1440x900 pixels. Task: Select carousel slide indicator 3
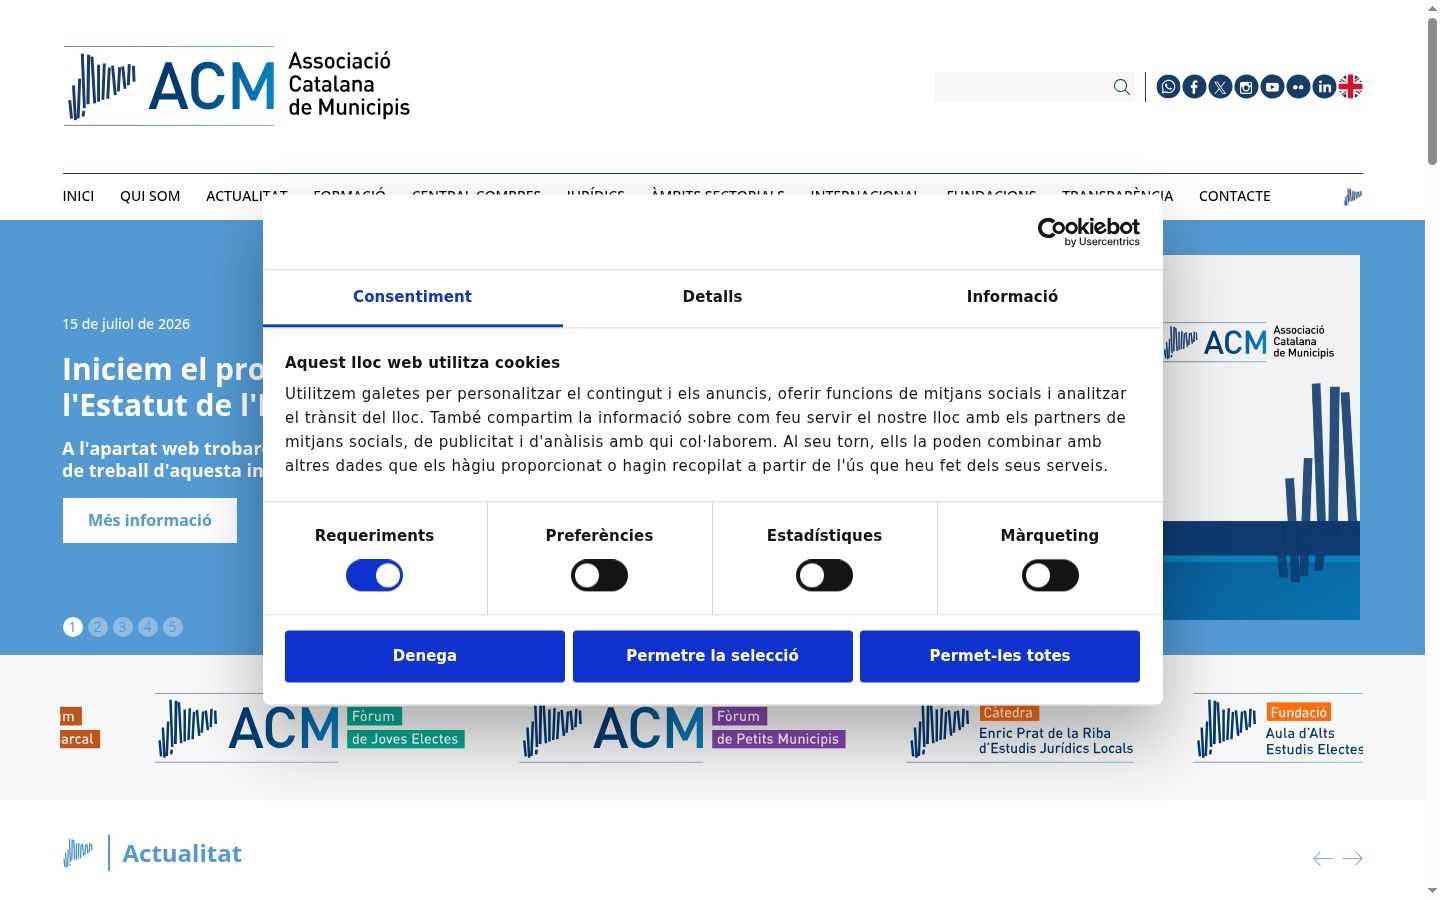(x=123, y=627)
